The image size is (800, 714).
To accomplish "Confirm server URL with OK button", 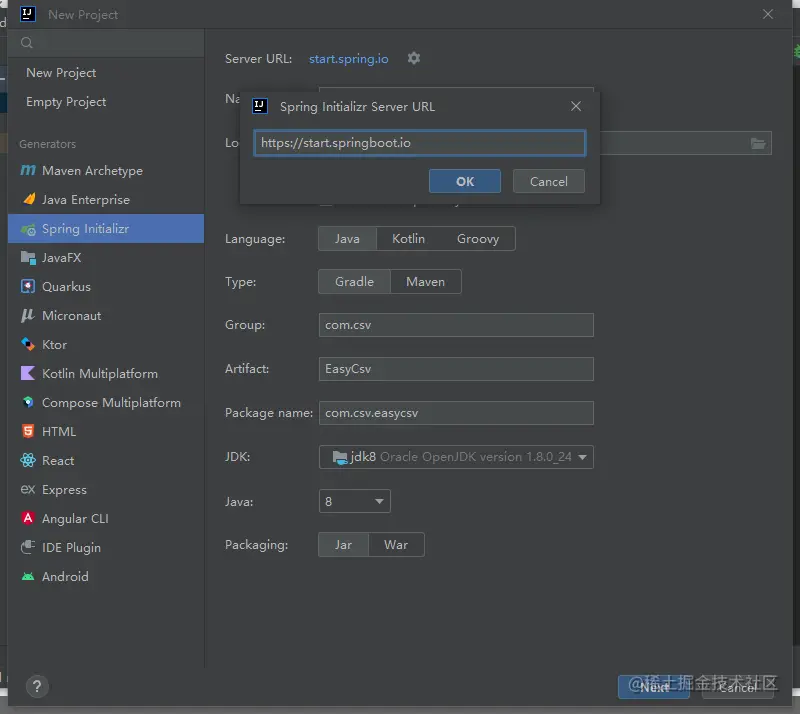I will tap(465, 181).
